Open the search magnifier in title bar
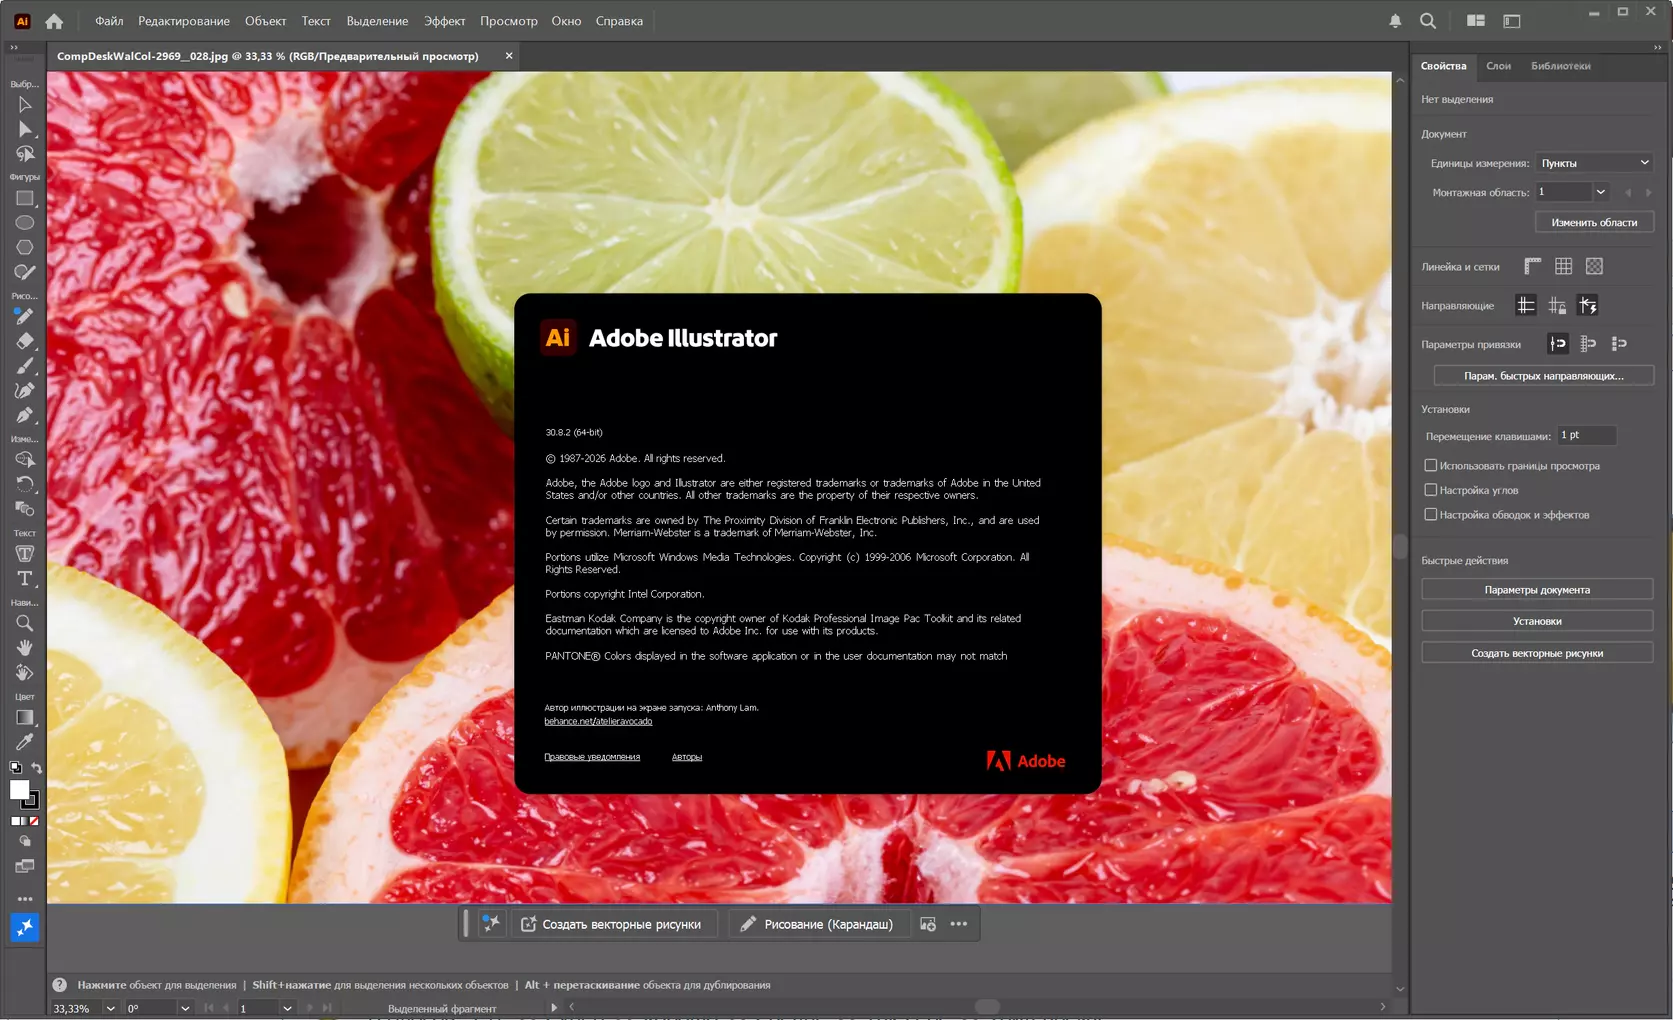Screen dimensions: 1673x1020 1428,21
